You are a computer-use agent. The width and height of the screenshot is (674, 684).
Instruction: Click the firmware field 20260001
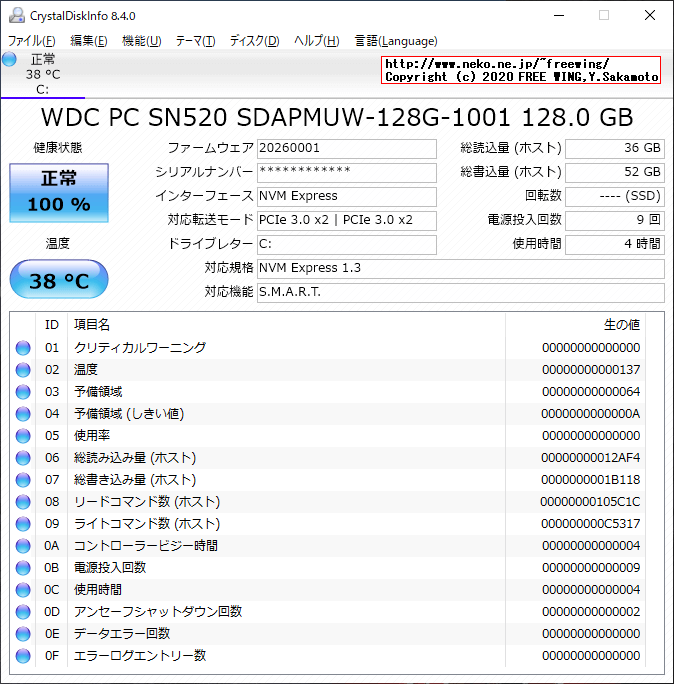[347, 148]
